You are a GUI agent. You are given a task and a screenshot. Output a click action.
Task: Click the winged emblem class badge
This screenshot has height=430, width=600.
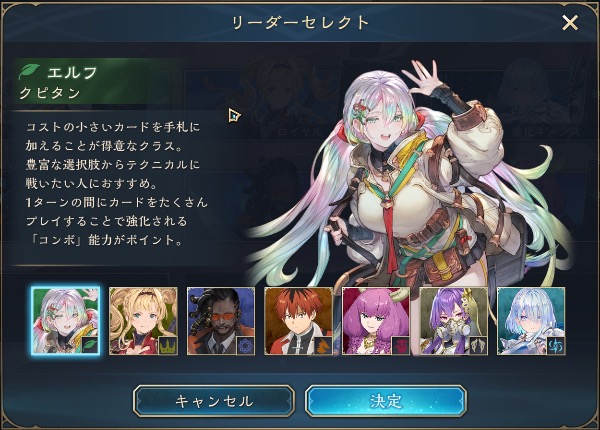479,346
